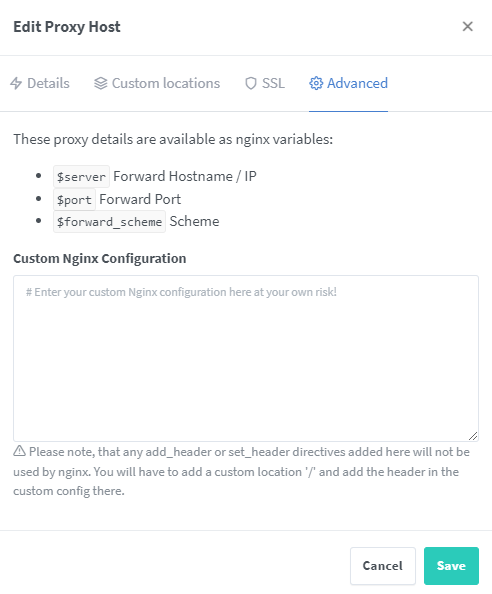The image size is (492, 594).
Task: Click the $forward_scheme variable code
Action: click(109, 222)
